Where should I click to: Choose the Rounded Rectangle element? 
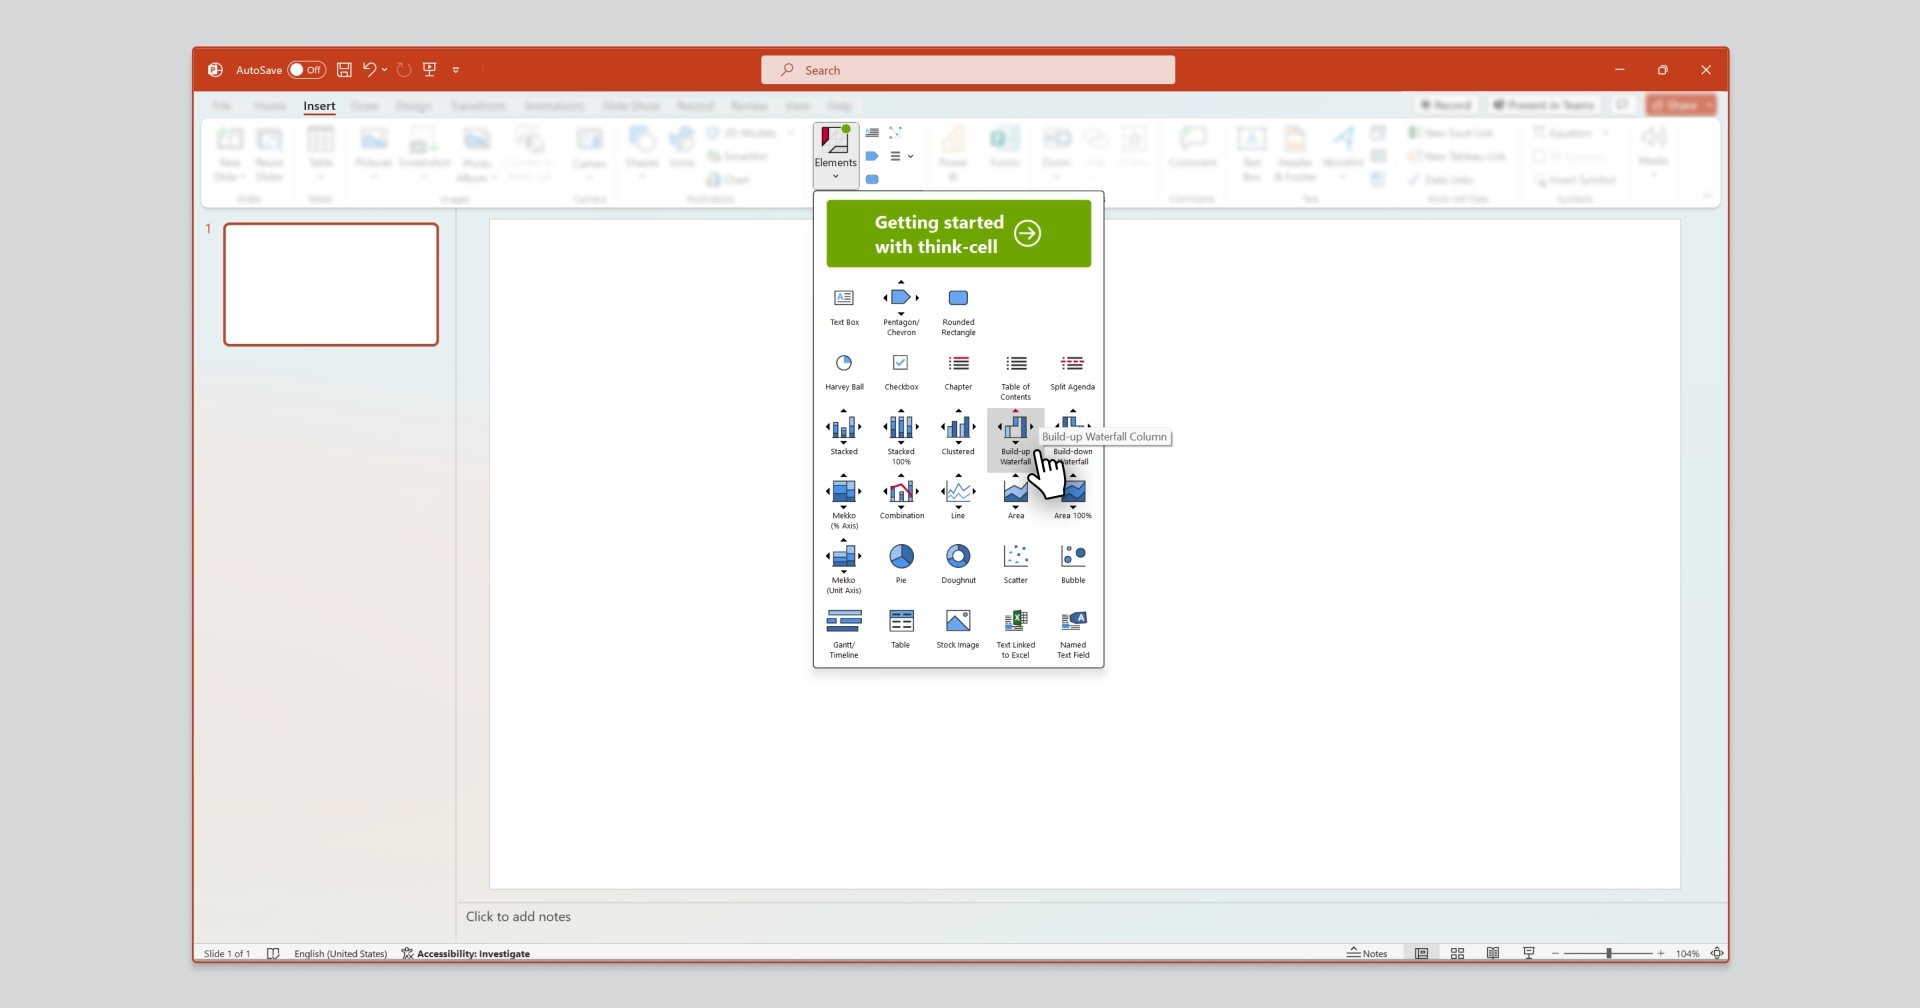(958, 311)
